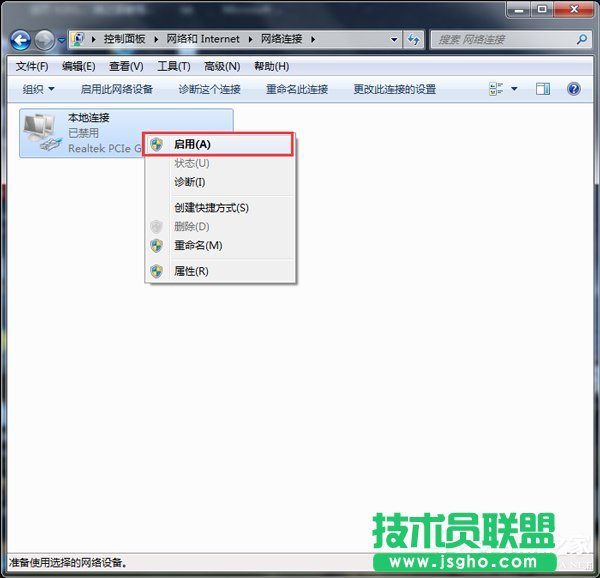
Task: Go back with the blue Back arrow
Action: [x=20, y=40]
